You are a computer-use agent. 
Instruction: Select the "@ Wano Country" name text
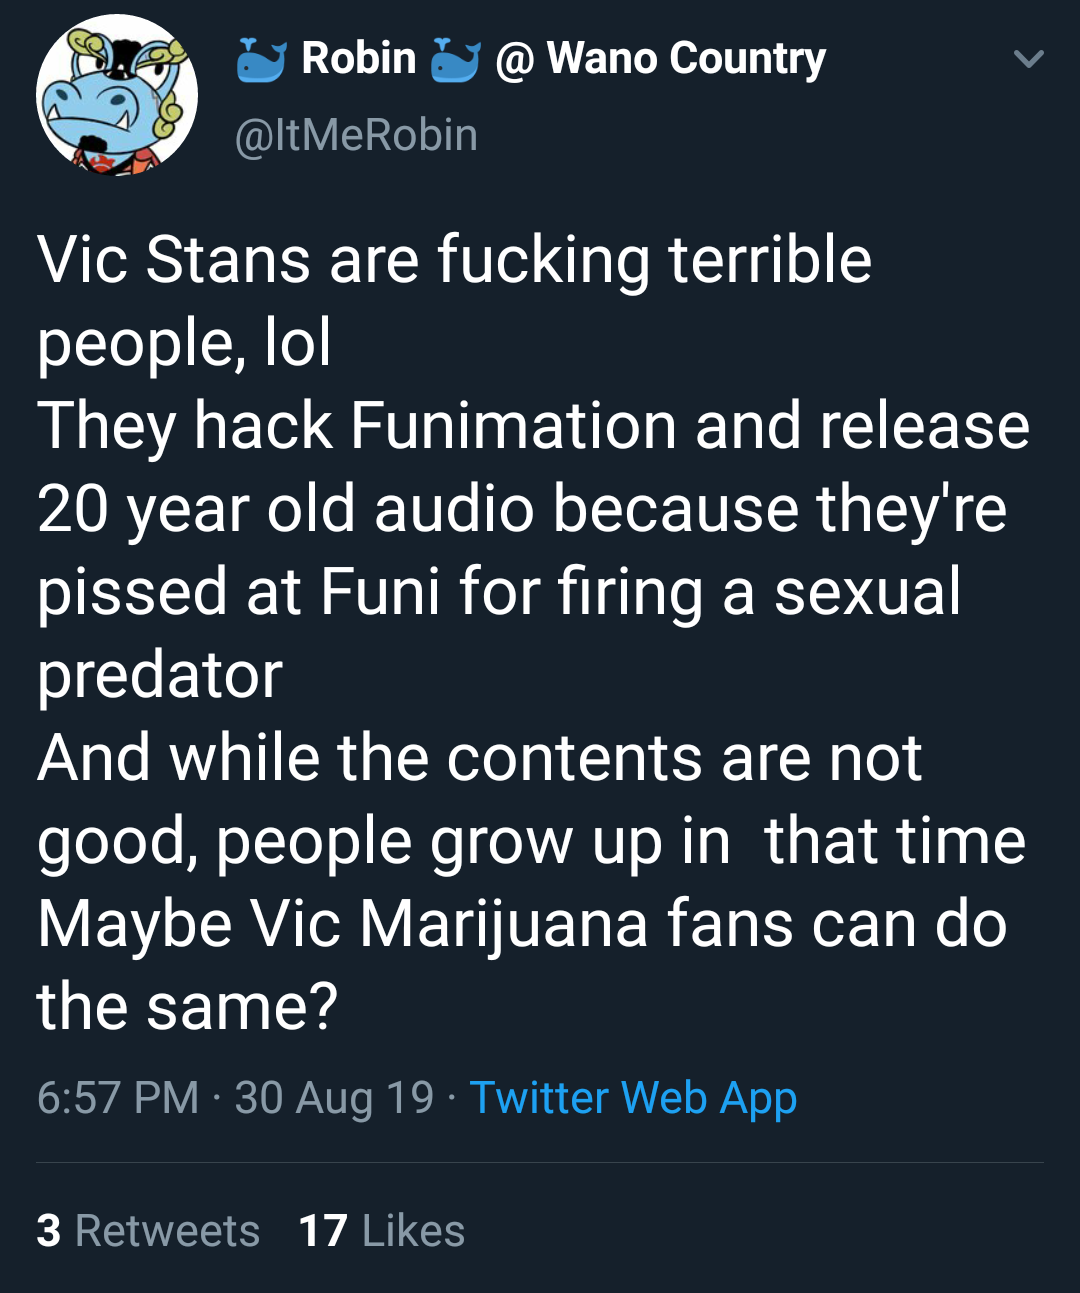click(661, 60)
